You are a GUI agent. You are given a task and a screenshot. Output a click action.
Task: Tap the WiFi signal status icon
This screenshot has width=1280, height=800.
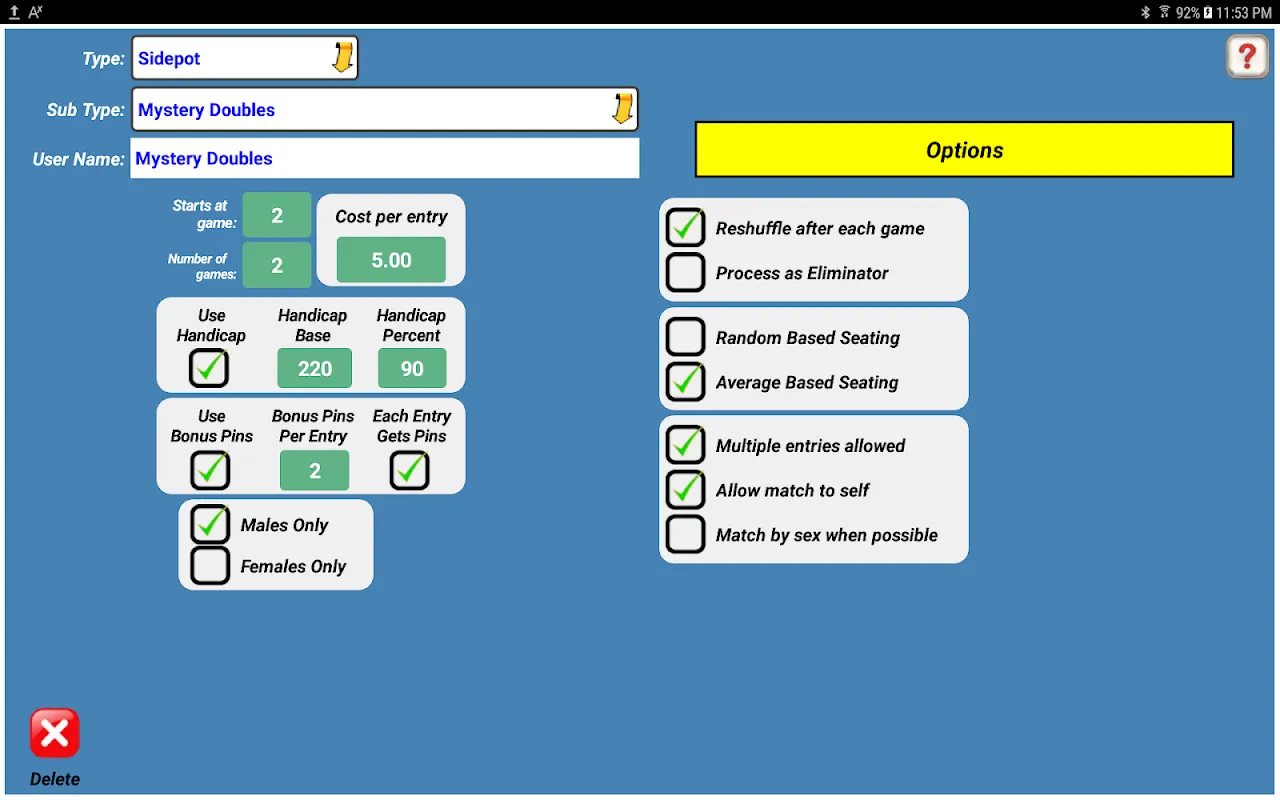point(1164,12)
